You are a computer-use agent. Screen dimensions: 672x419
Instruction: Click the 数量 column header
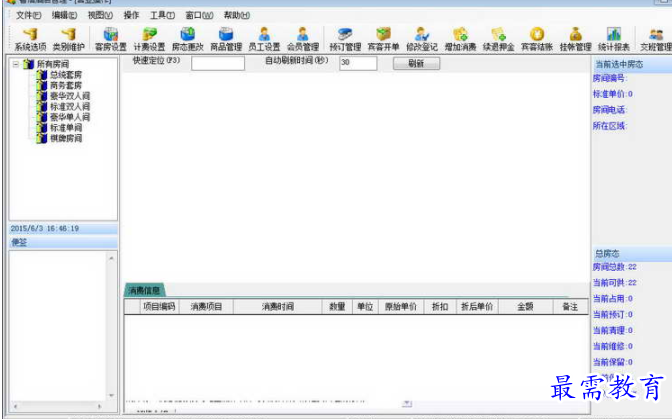pos(337,307)
